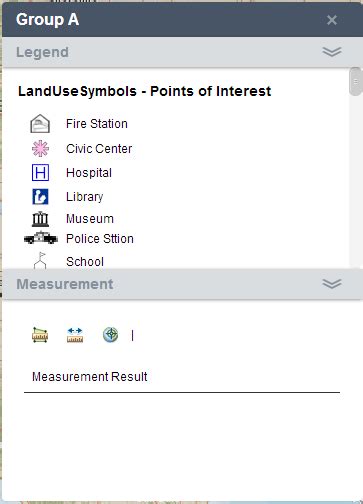Click the Police Sttion car symbol
The height and width of the screenshot is (504, 363).
(41, 238)
